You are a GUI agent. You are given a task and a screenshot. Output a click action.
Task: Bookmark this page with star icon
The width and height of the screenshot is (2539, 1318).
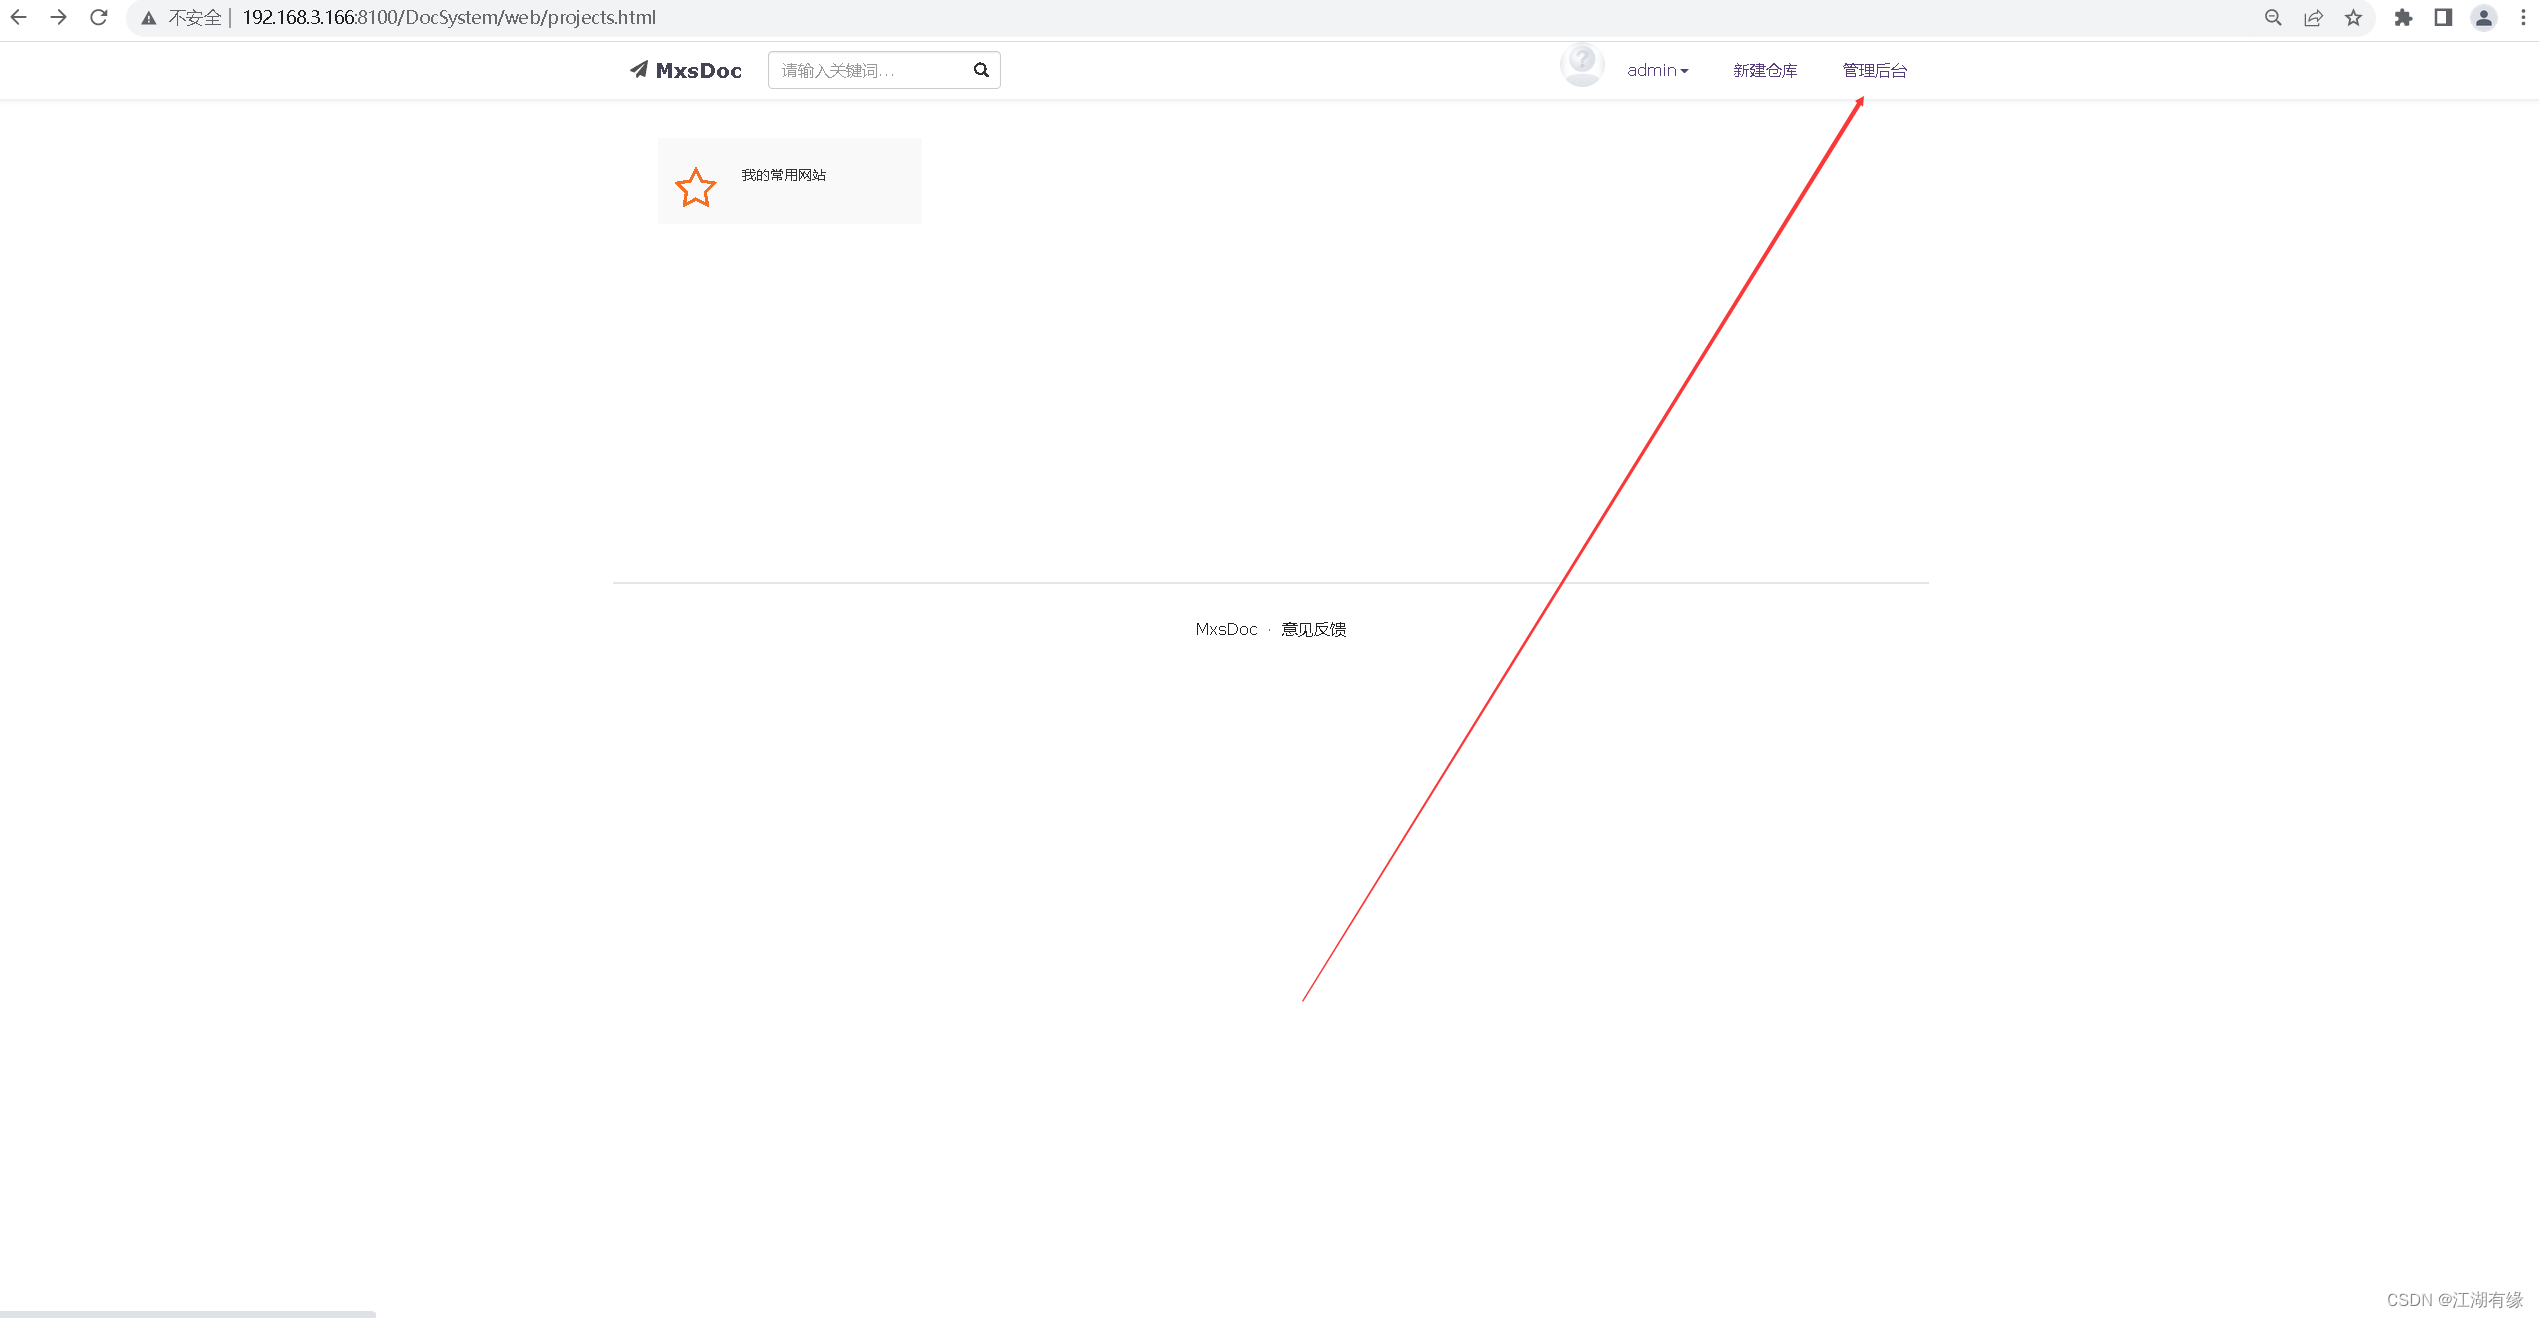point(2354,17)
